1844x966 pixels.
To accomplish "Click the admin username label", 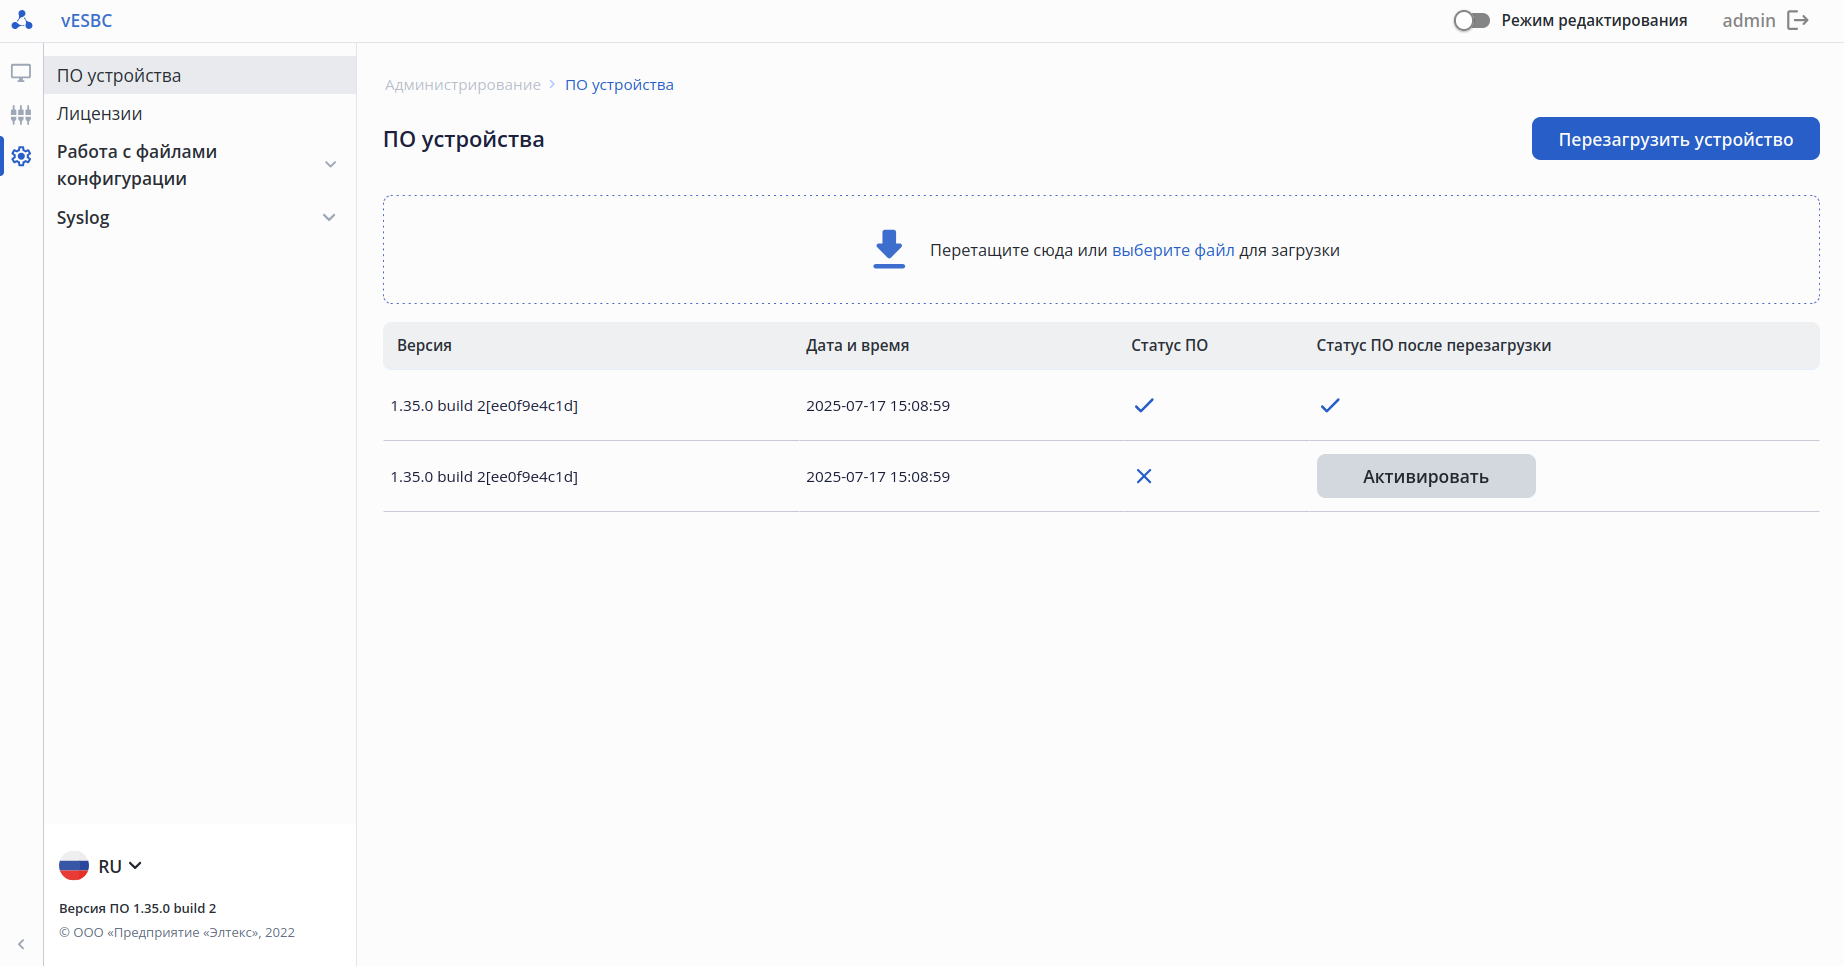I will [1748, 21].
